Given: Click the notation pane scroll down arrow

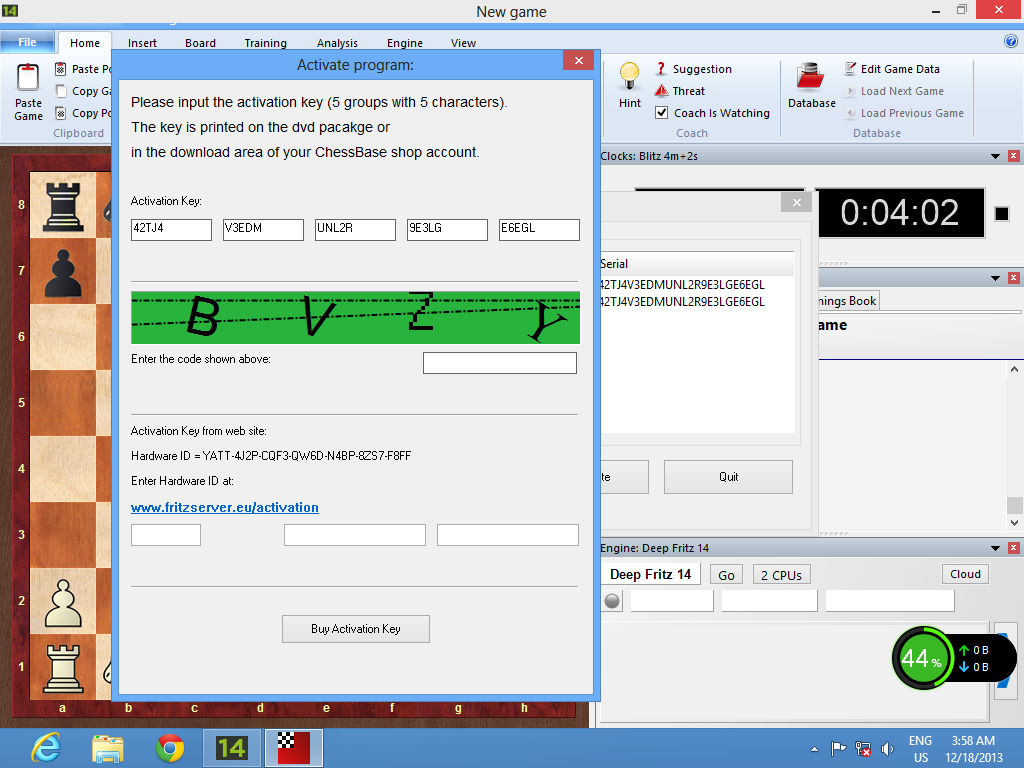Looking at the screenshot, I should click(1014, 522).
